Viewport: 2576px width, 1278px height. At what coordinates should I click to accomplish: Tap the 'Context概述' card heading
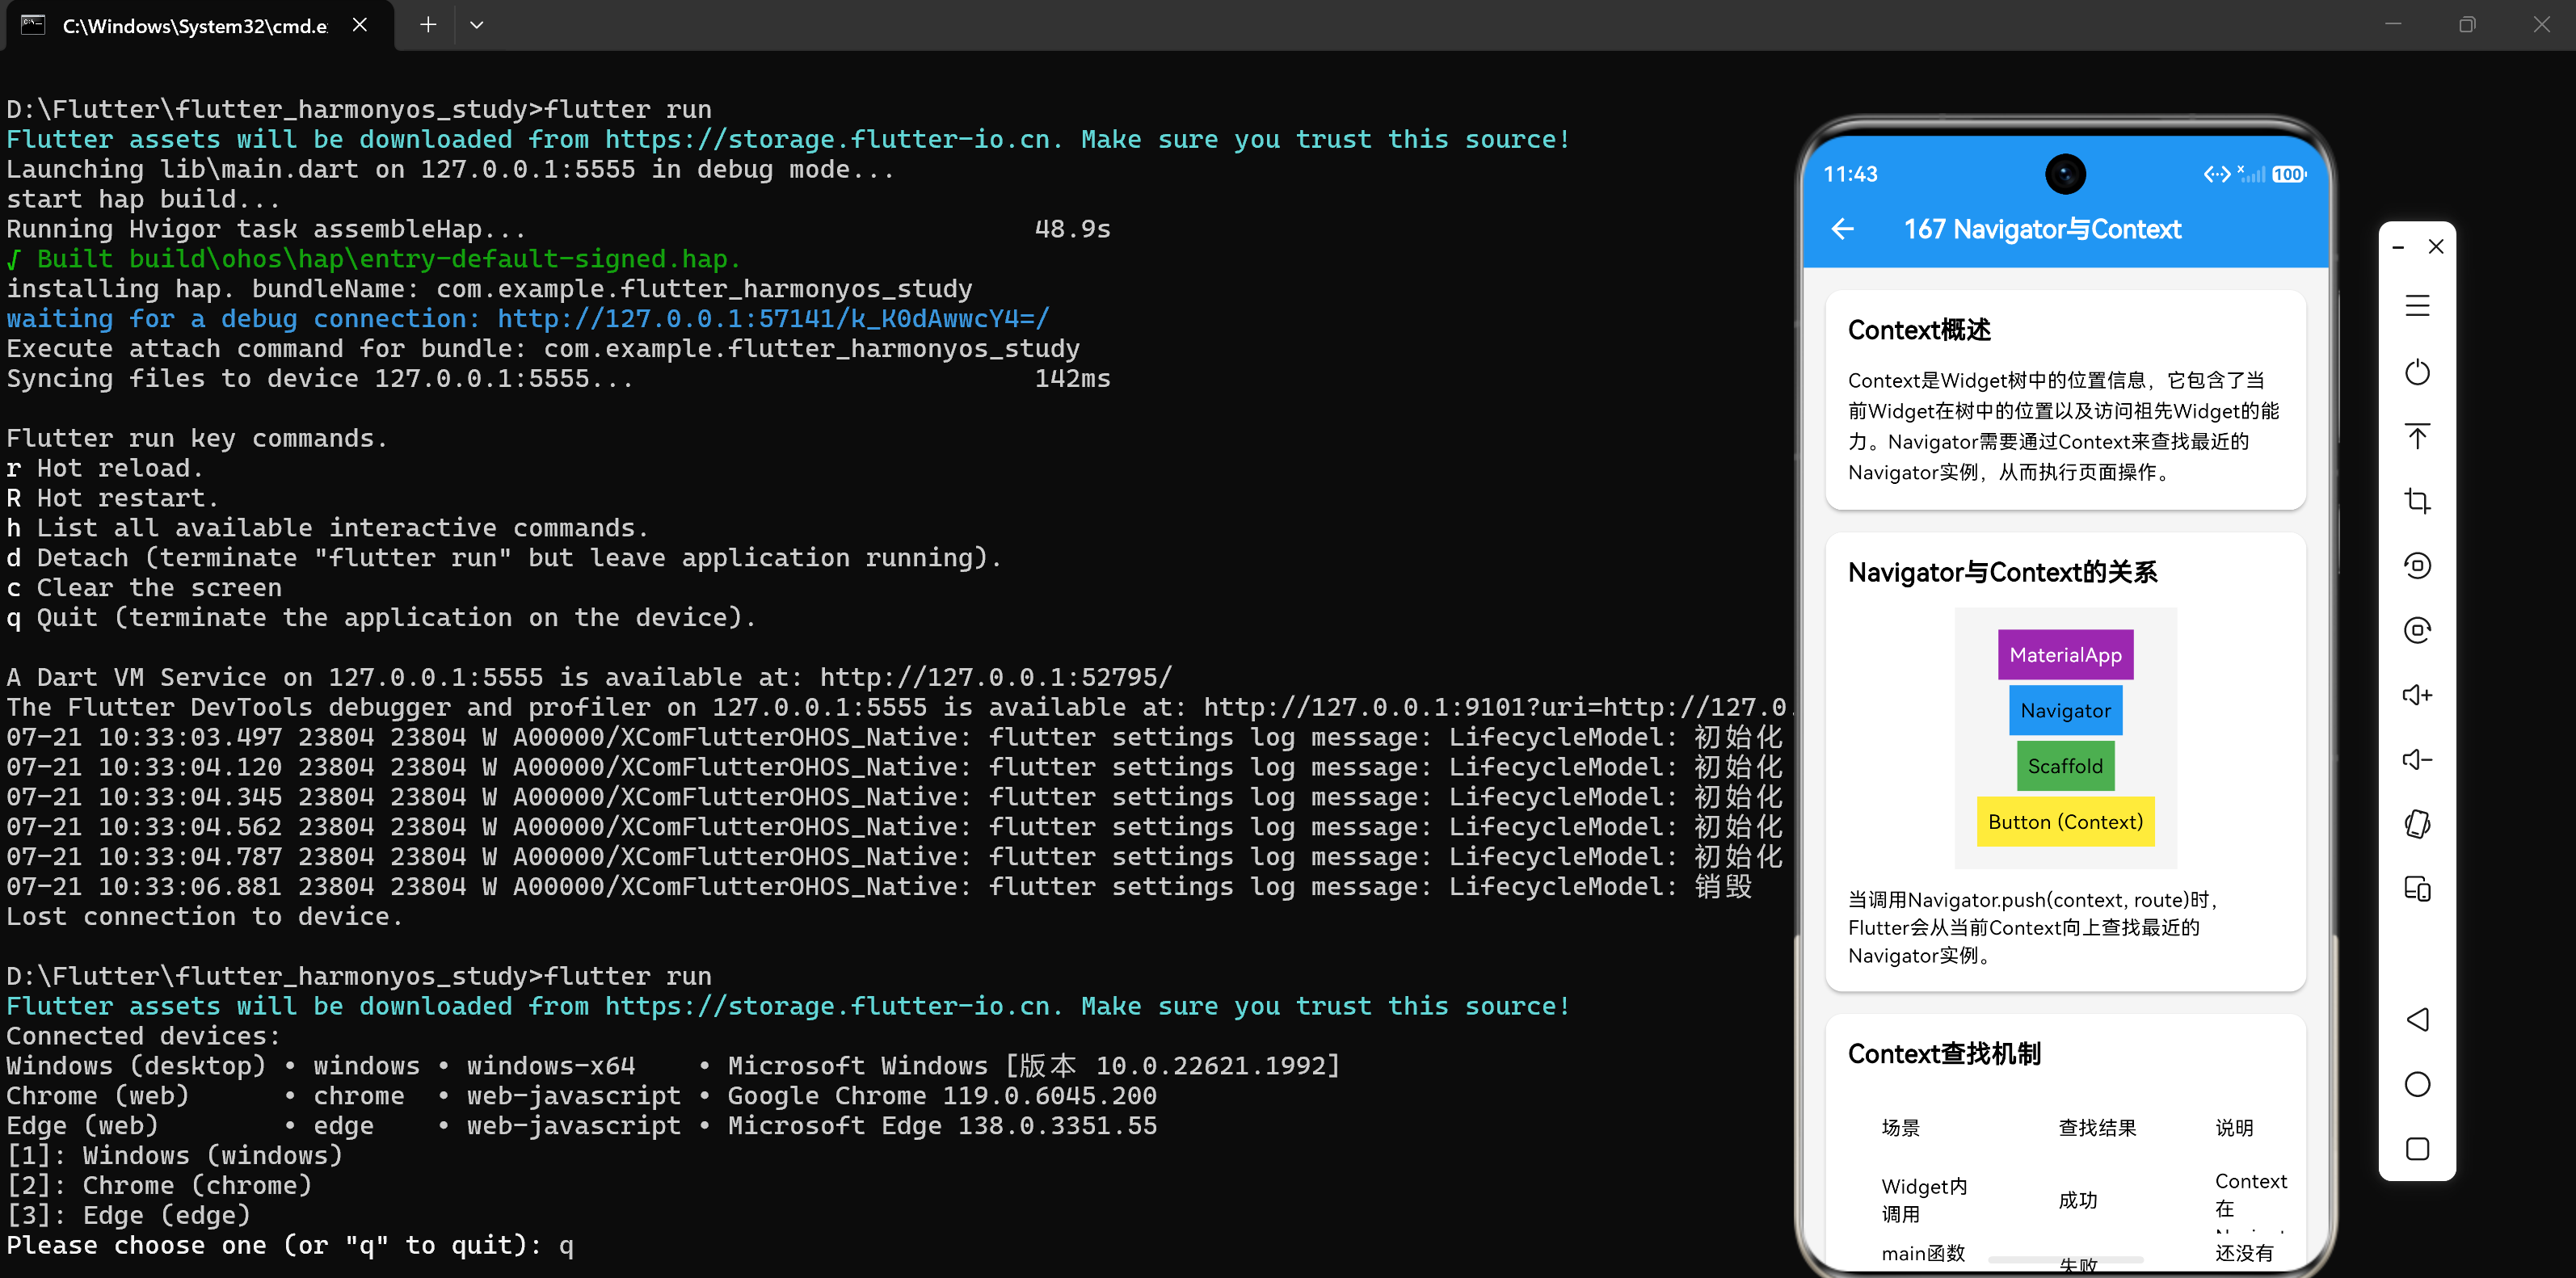[1919, 330]
